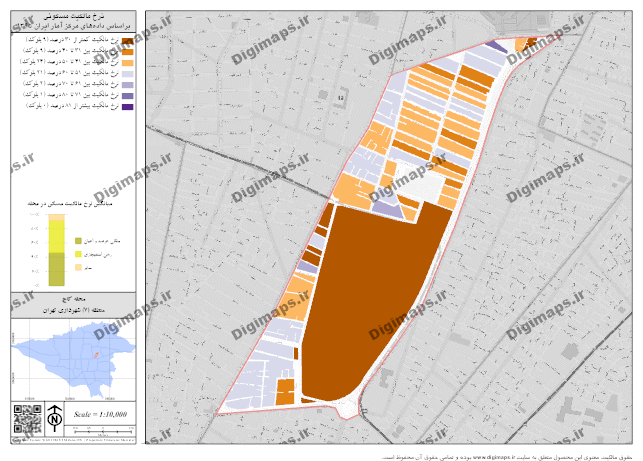Viewport: 643px width, 461px height.
Task: Click the peach top segment of the stacked bar
Action: coord(57,217)
